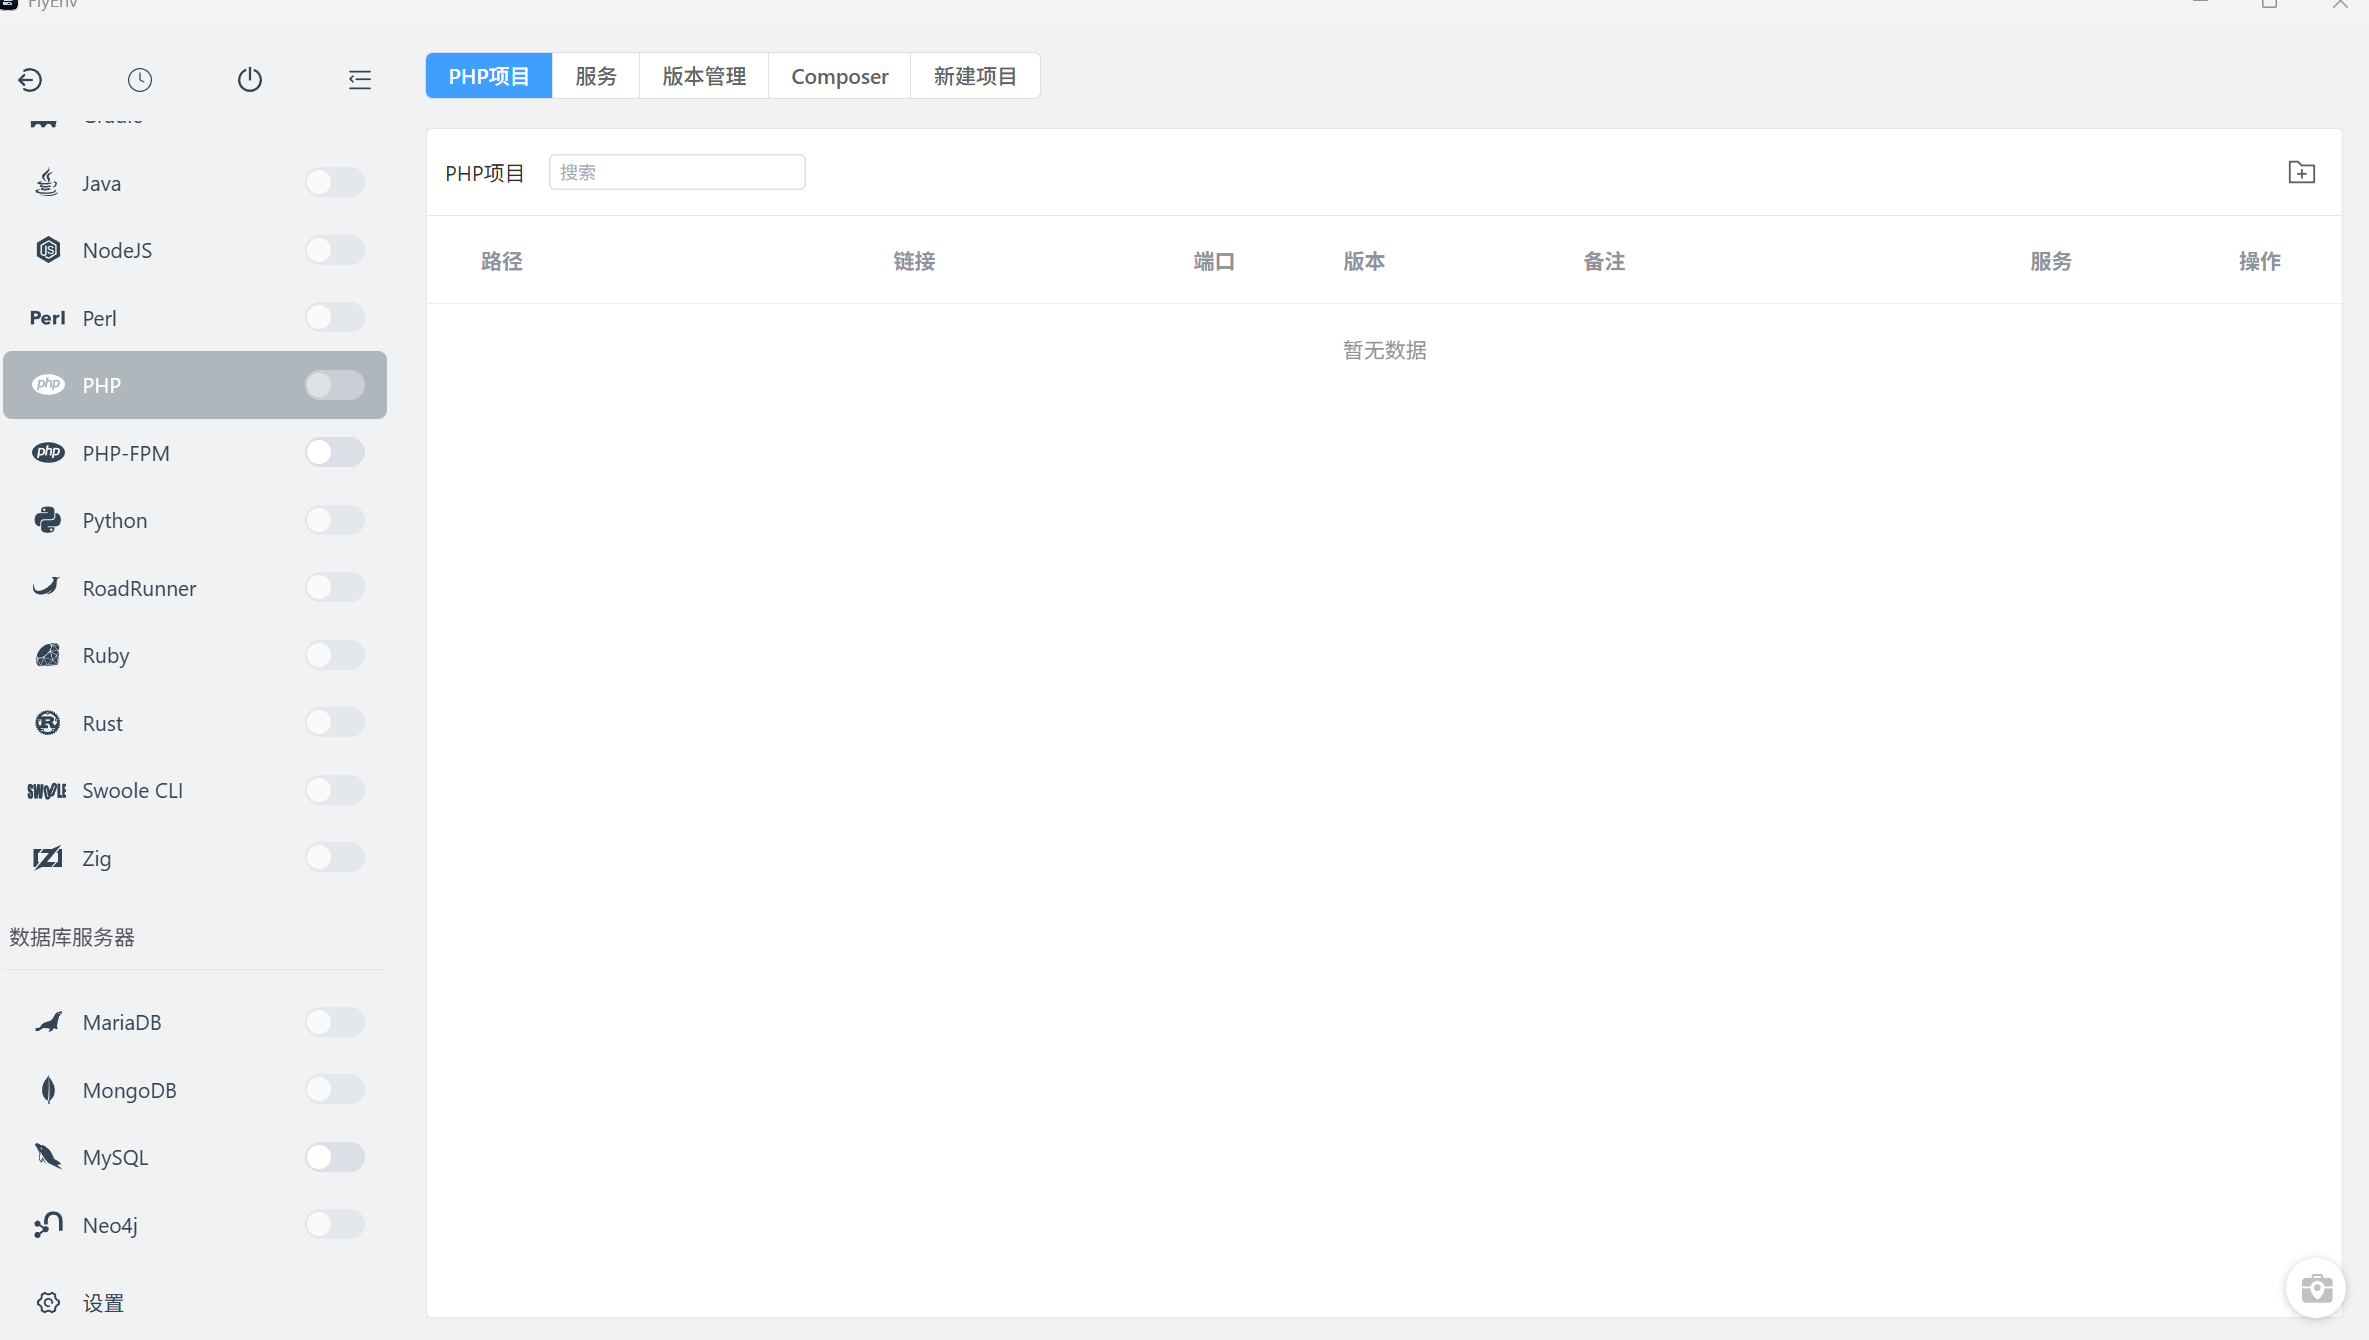Click the 路径 column header

tap(502, 261)
